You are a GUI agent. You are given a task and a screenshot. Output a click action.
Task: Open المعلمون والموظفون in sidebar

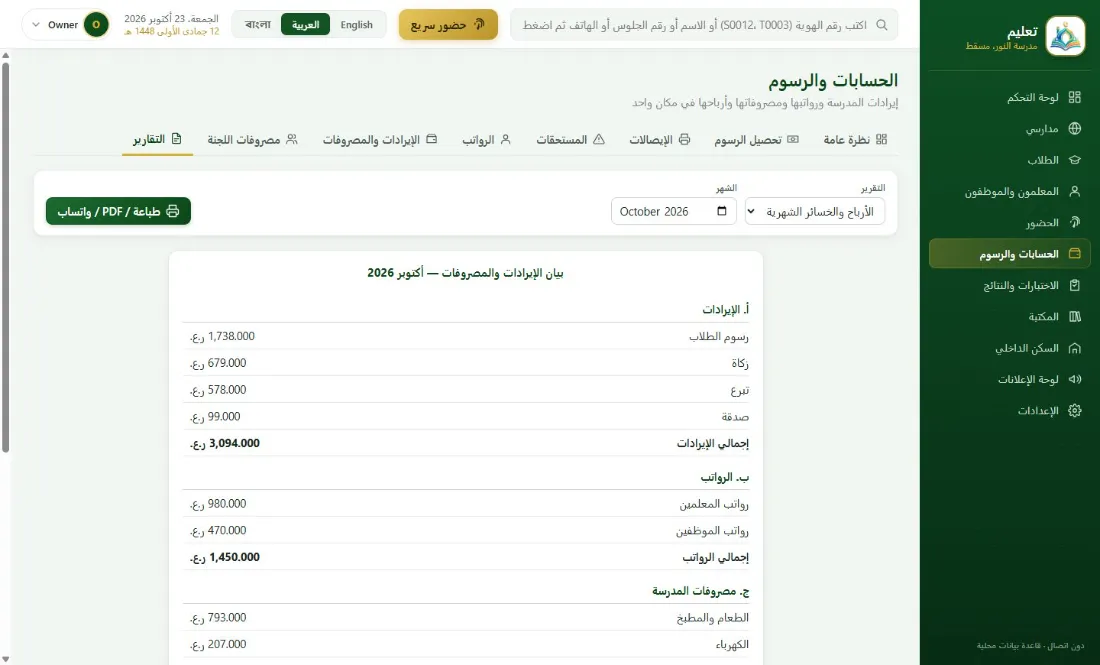point(1010,191)
